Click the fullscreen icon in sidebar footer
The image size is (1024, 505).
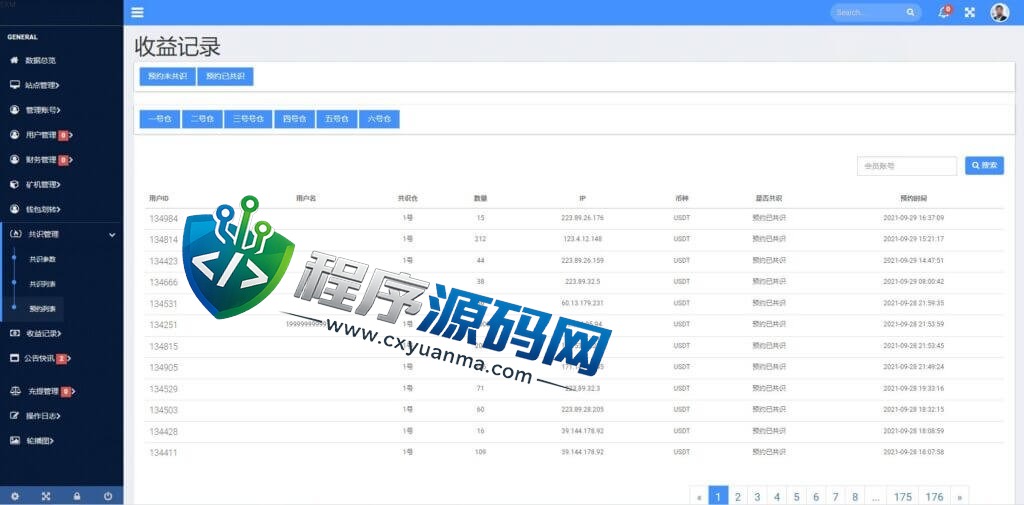click(x=46, y=497)
